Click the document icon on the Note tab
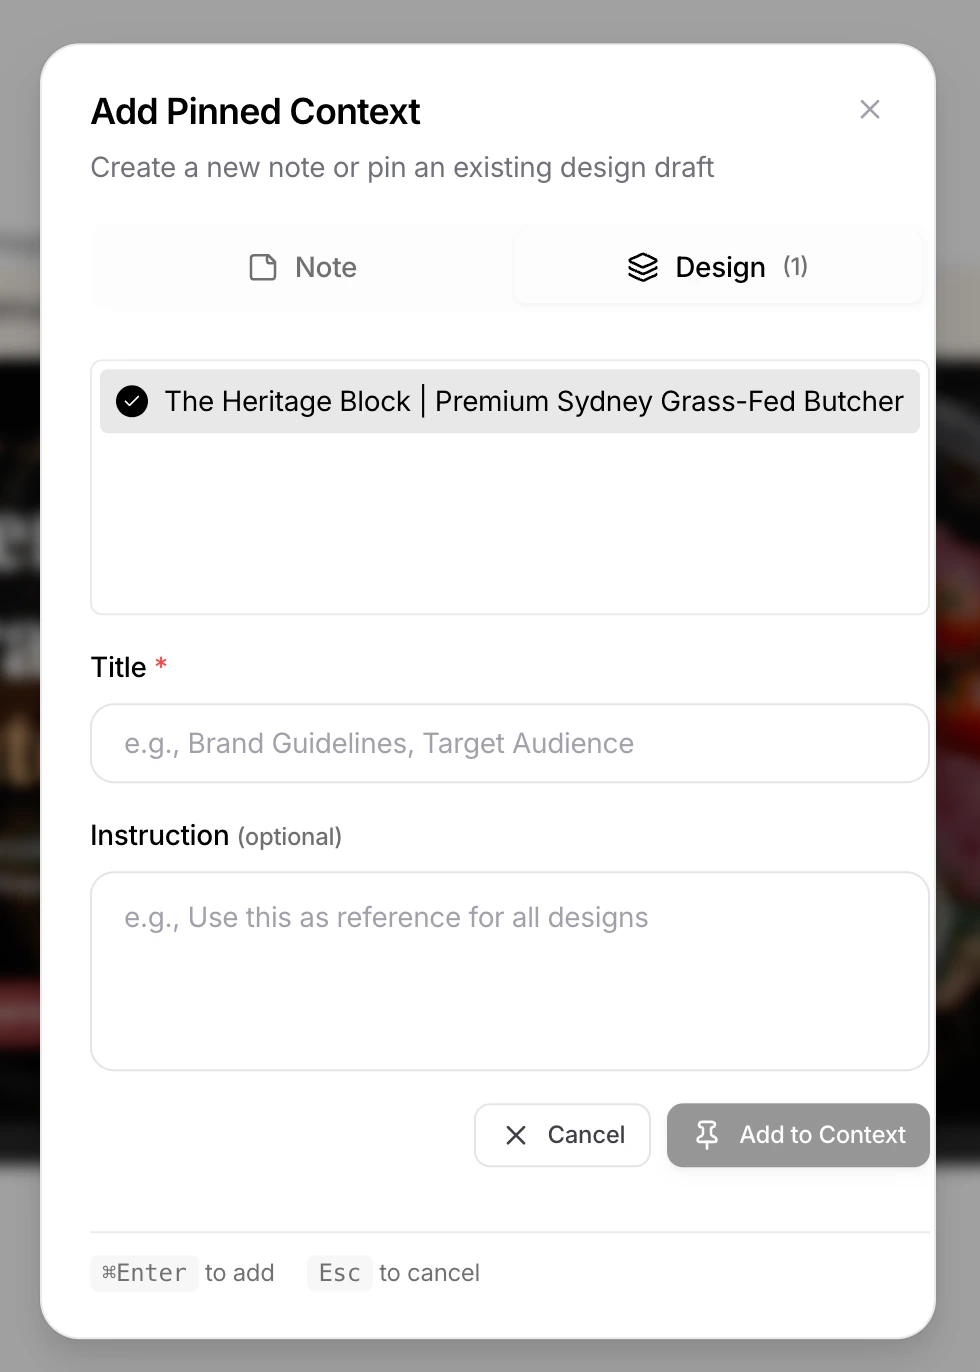The height and width of the screenshot is (1372, 980). coord(262,267)
